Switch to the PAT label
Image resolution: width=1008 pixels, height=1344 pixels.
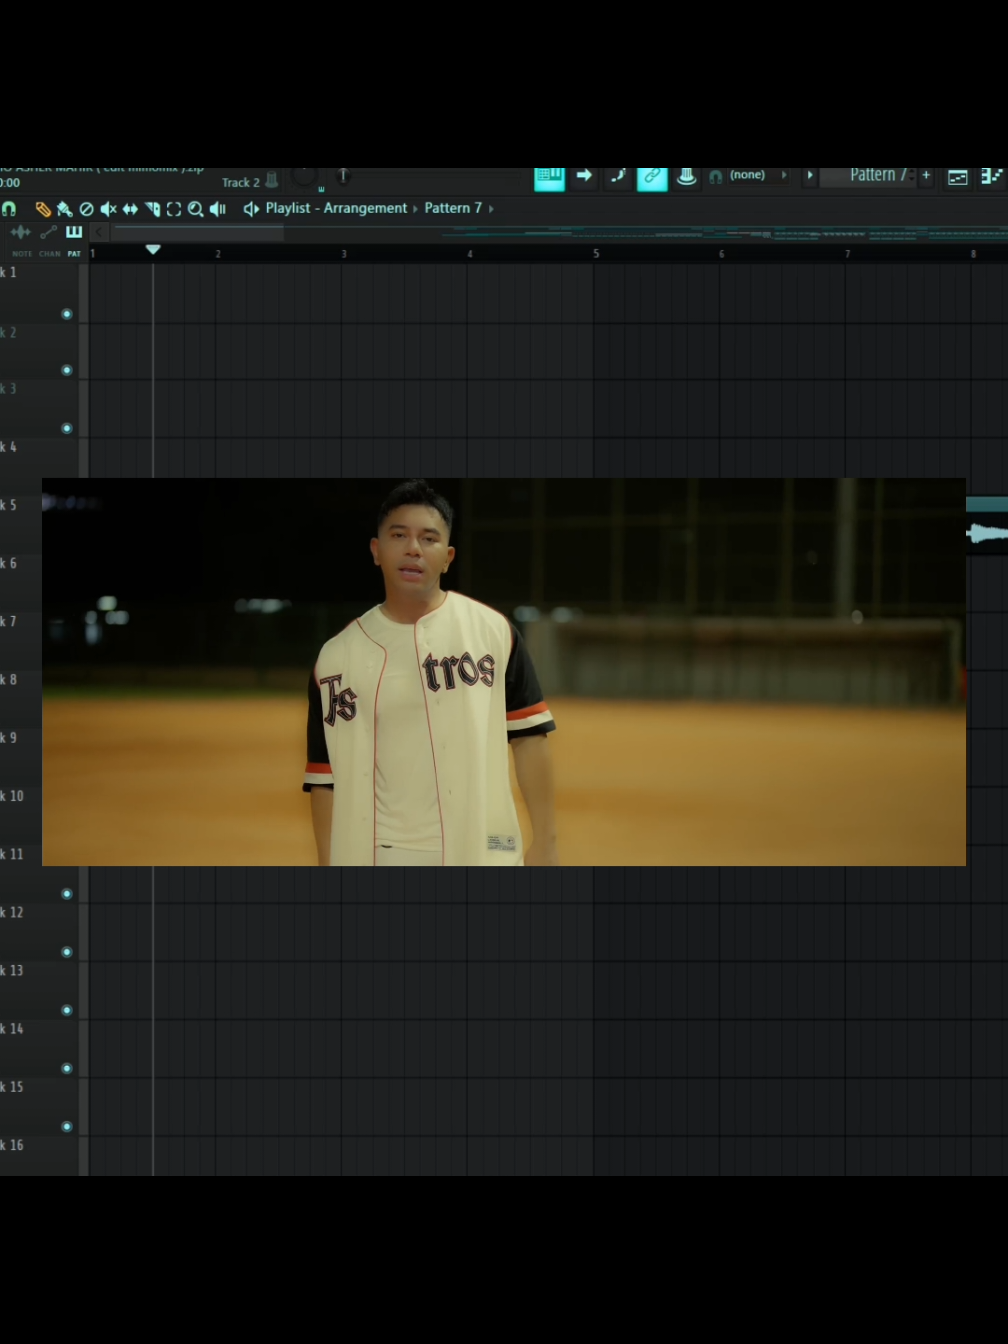point(74,254)
